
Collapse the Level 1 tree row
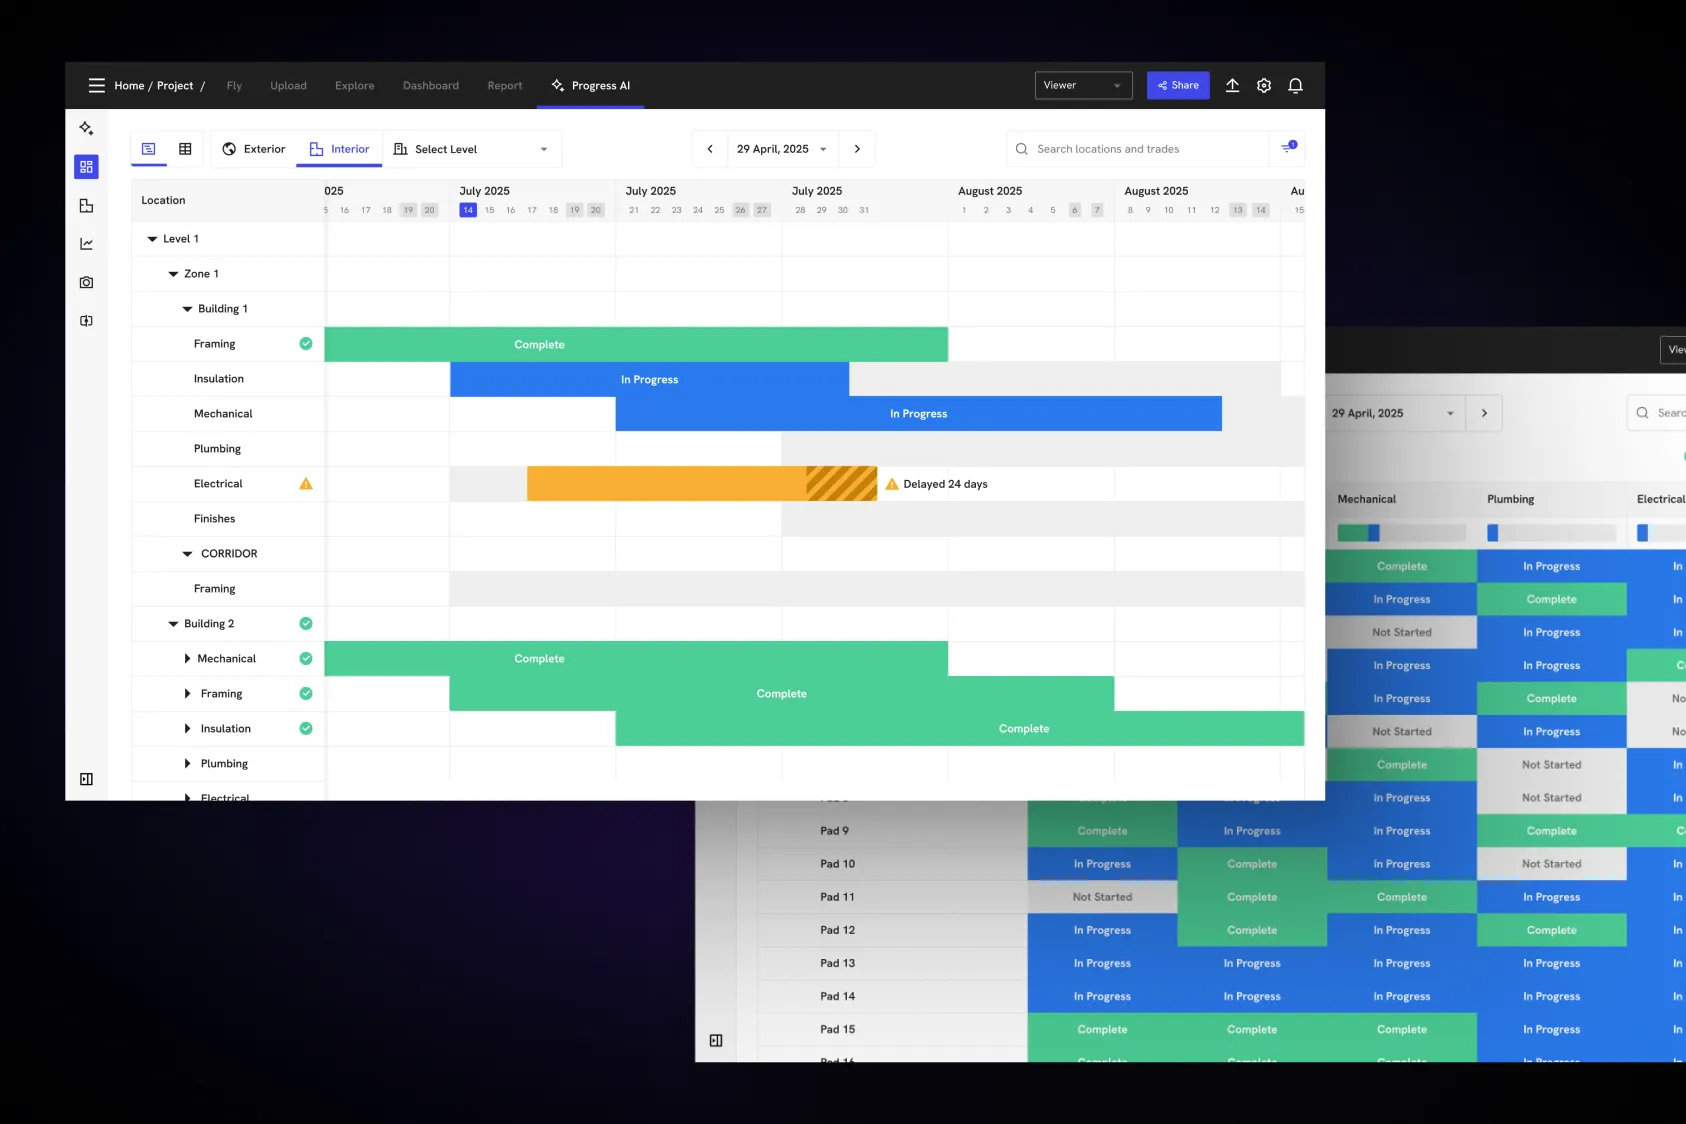152,239
